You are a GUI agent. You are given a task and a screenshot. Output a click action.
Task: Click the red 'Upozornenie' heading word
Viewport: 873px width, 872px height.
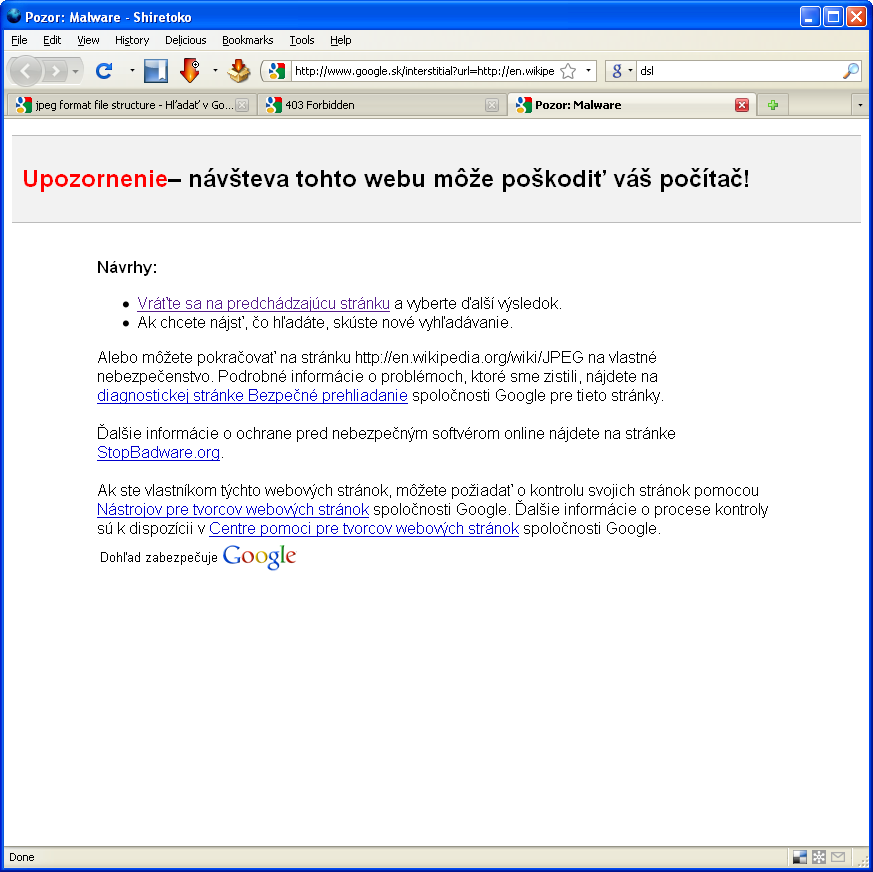click(x=95, y=179)
